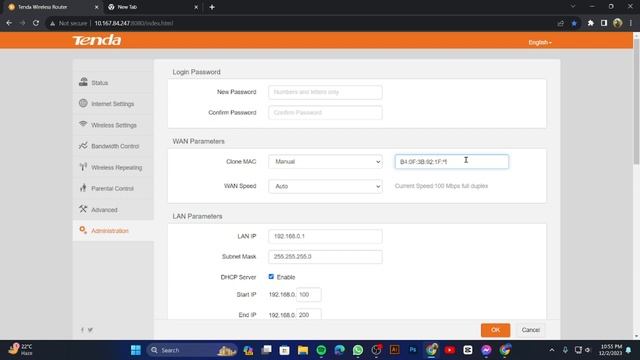
Task: Click the browser back arrow
Action: pyautogui.click(x=9, y=23)
